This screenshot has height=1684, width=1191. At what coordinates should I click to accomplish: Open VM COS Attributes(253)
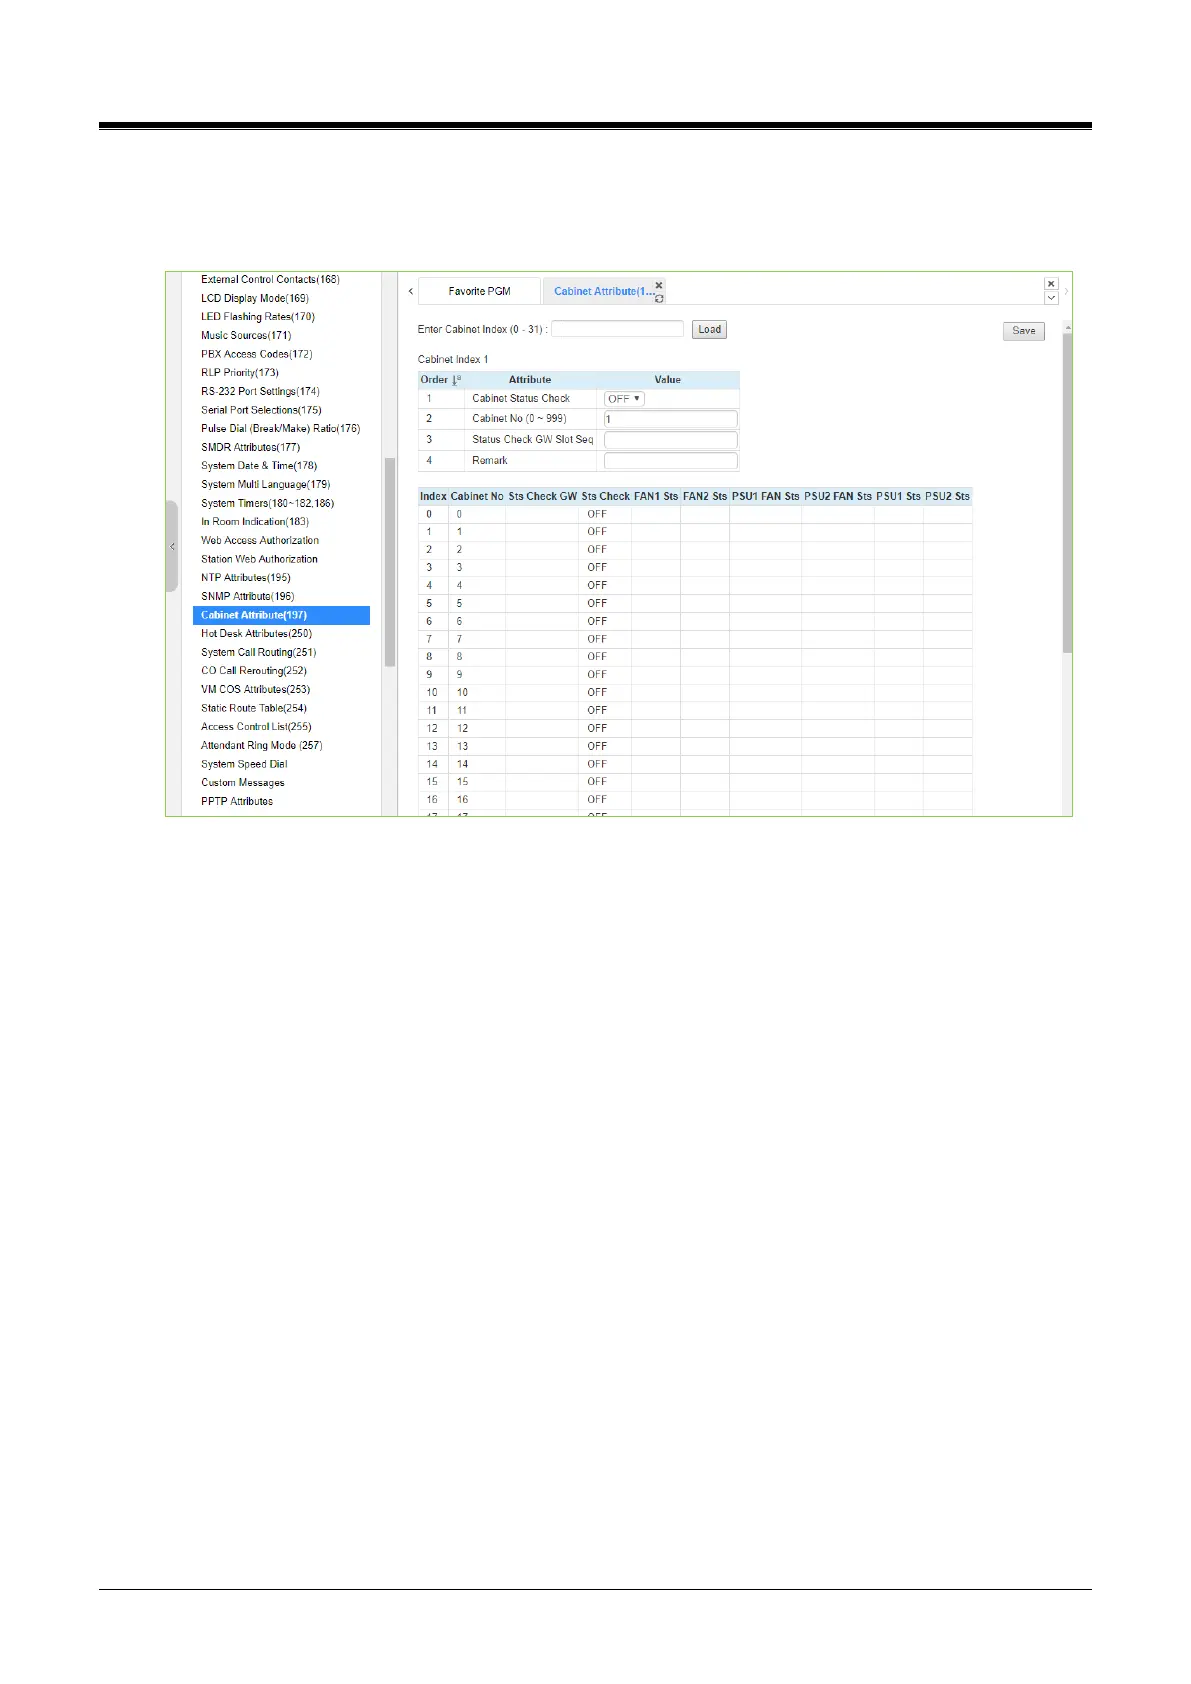point(255,690)
